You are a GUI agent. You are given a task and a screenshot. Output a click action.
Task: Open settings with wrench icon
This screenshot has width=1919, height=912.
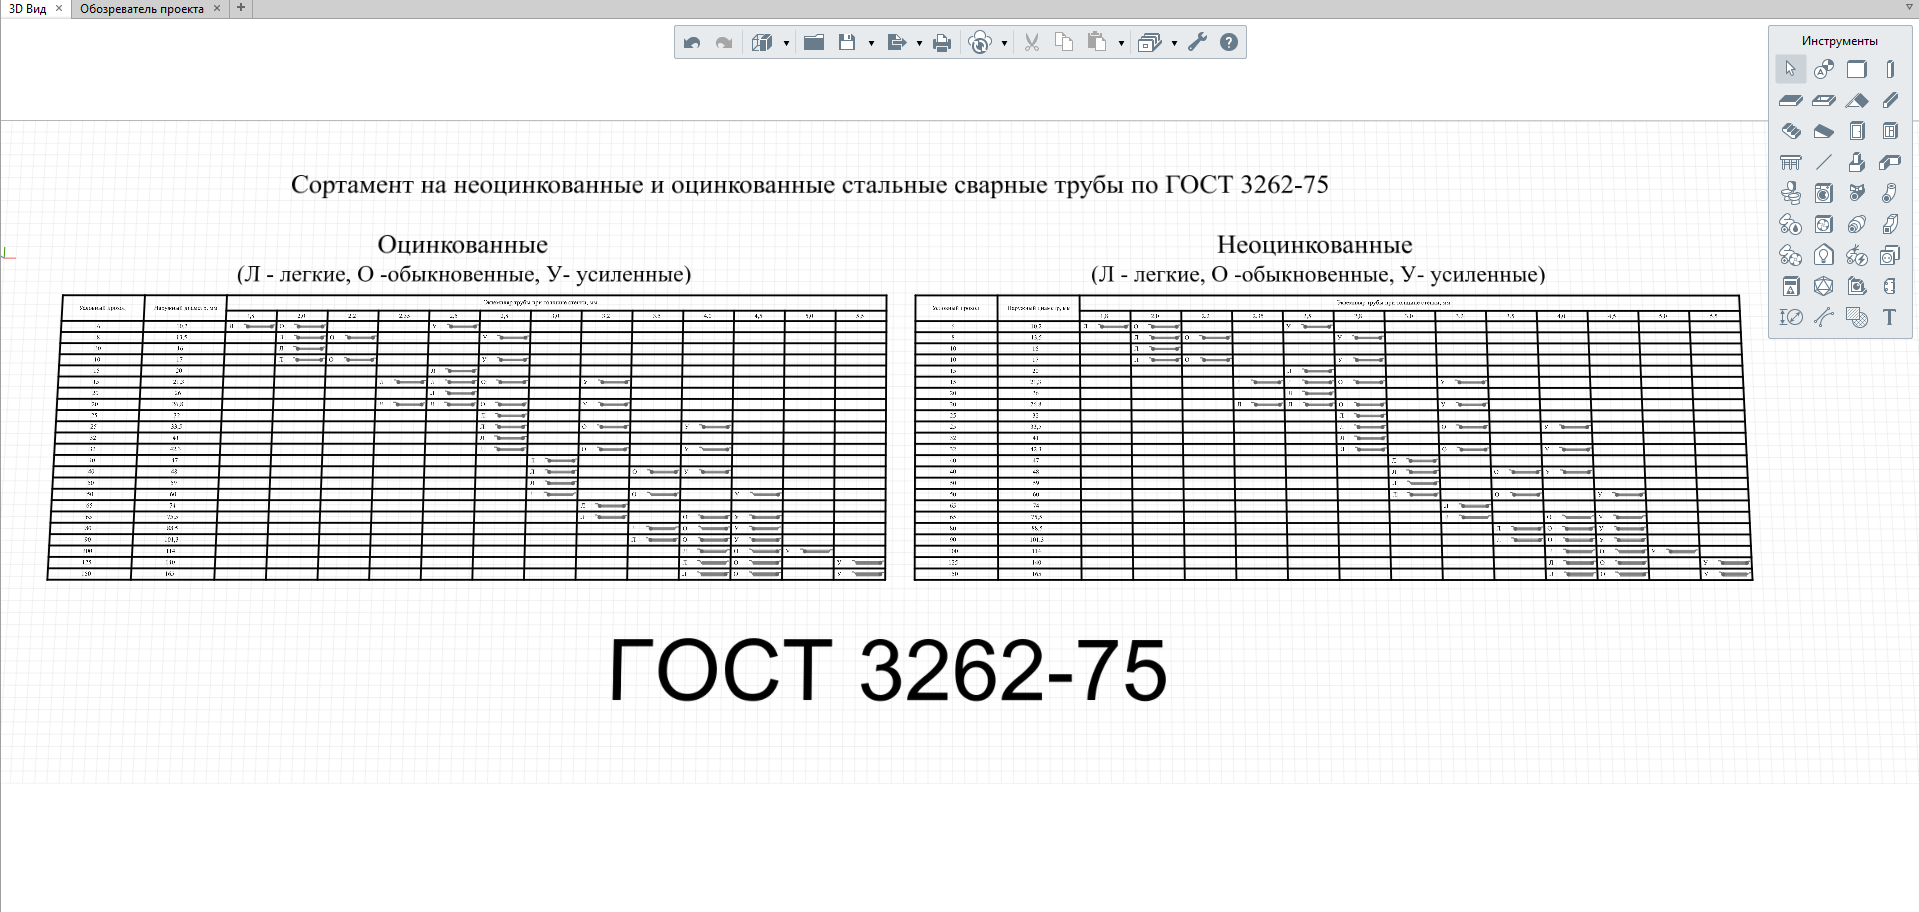tap(1197, 42)
